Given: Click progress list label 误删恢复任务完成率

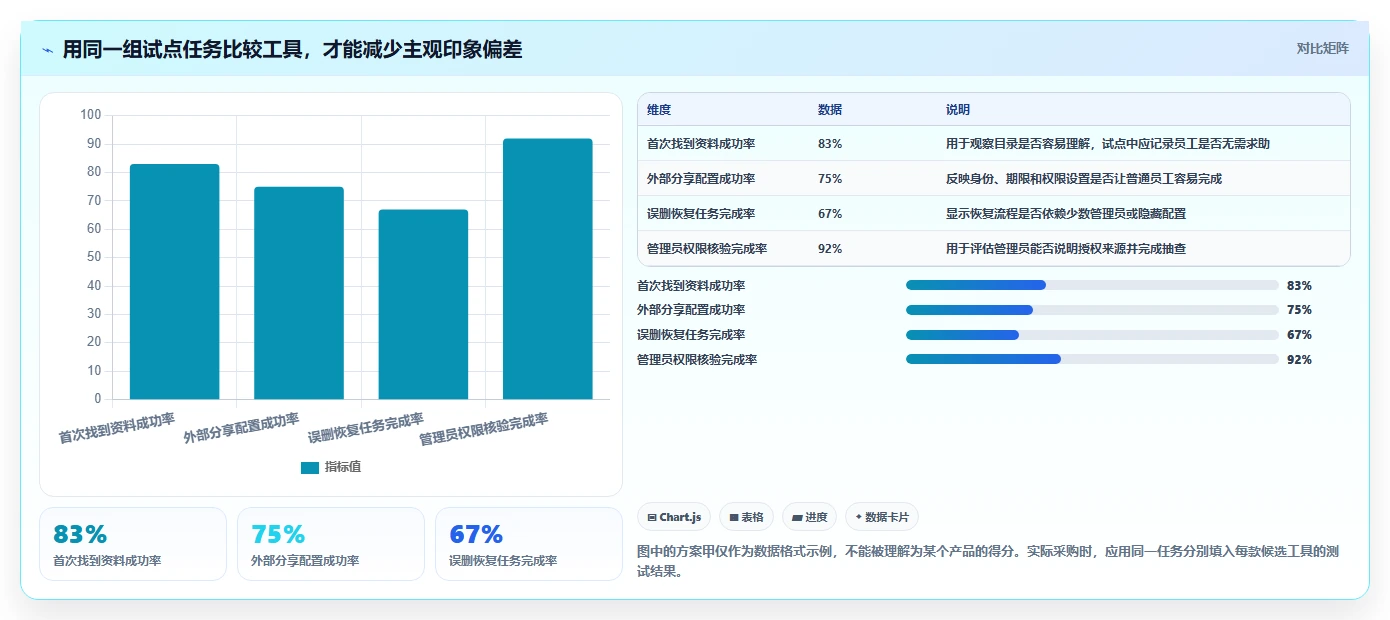Looking at the screenshot, I should coord(691,335).
